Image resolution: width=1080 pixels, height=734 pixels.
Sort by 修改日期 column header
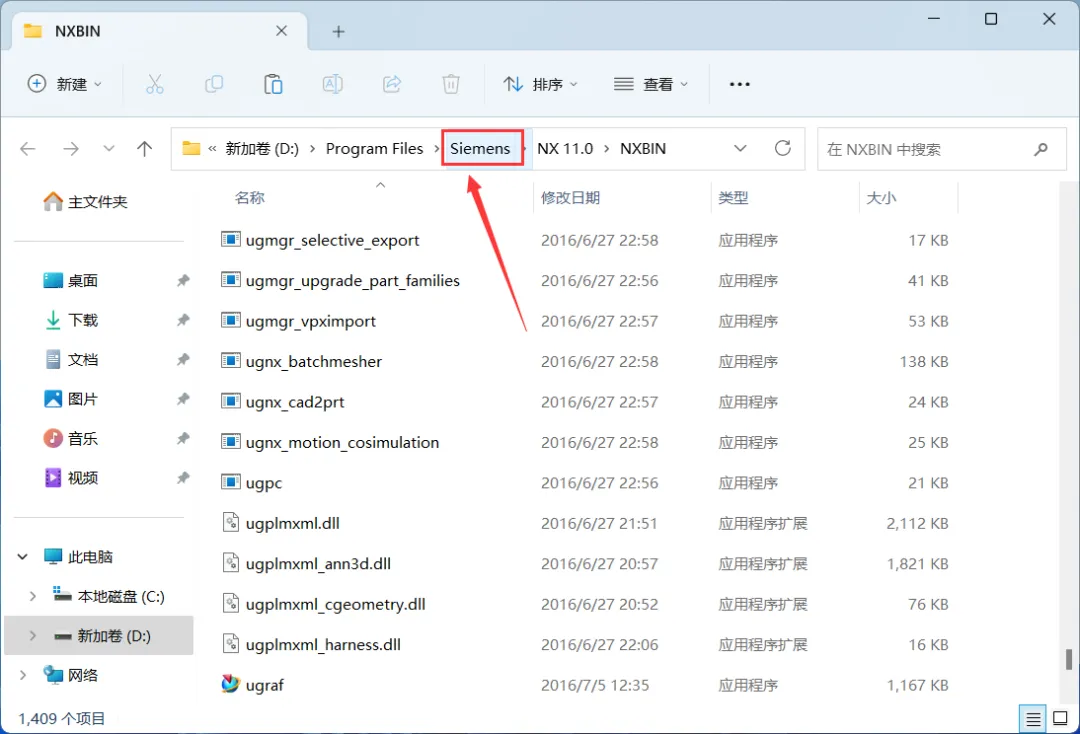(x=570, y=198)
